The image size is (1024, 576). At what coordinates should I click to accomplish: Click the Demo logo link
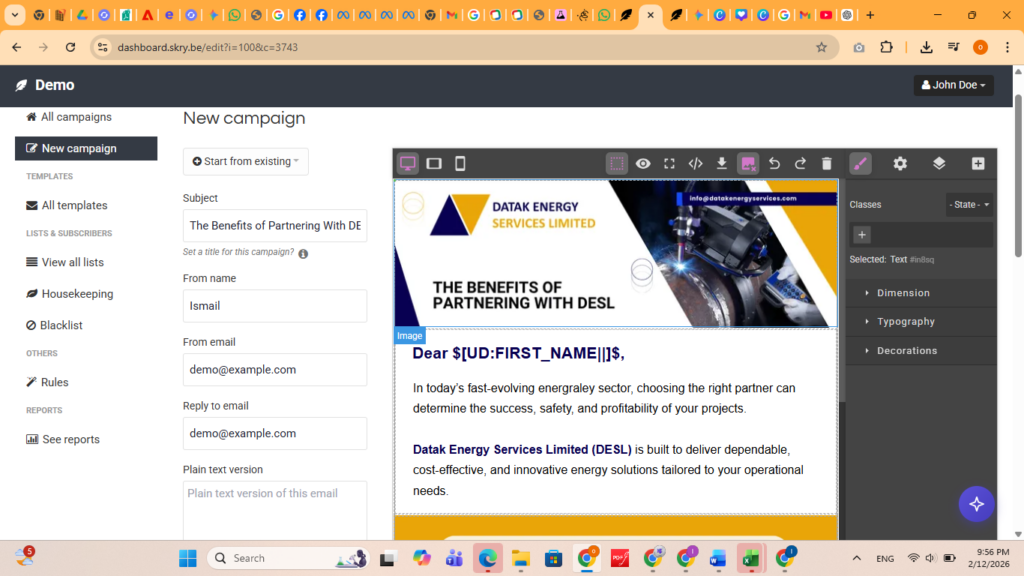(45, 85)
